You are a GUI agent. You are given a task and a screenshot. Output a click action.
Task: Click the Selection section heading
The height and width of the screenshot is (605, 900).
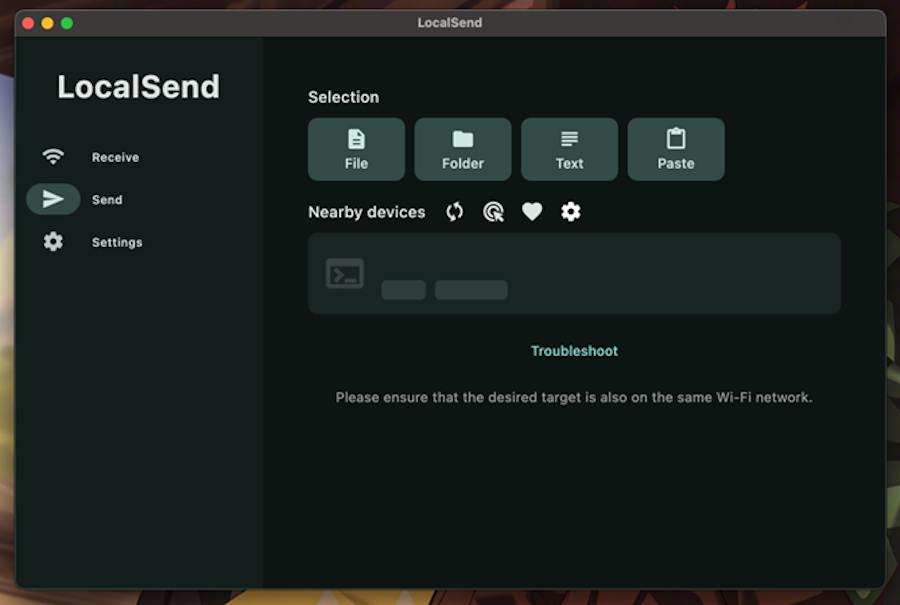click(343, 97)
